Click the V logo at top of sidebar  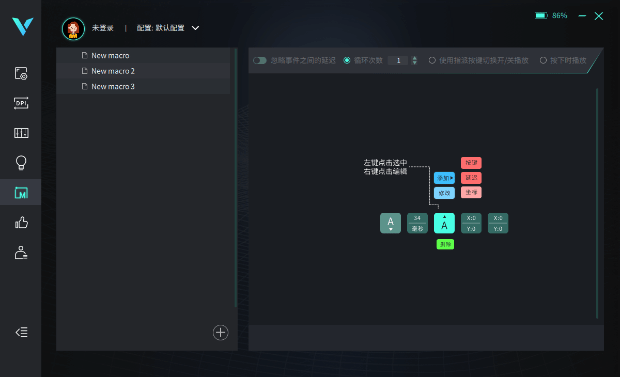(22, 26)
